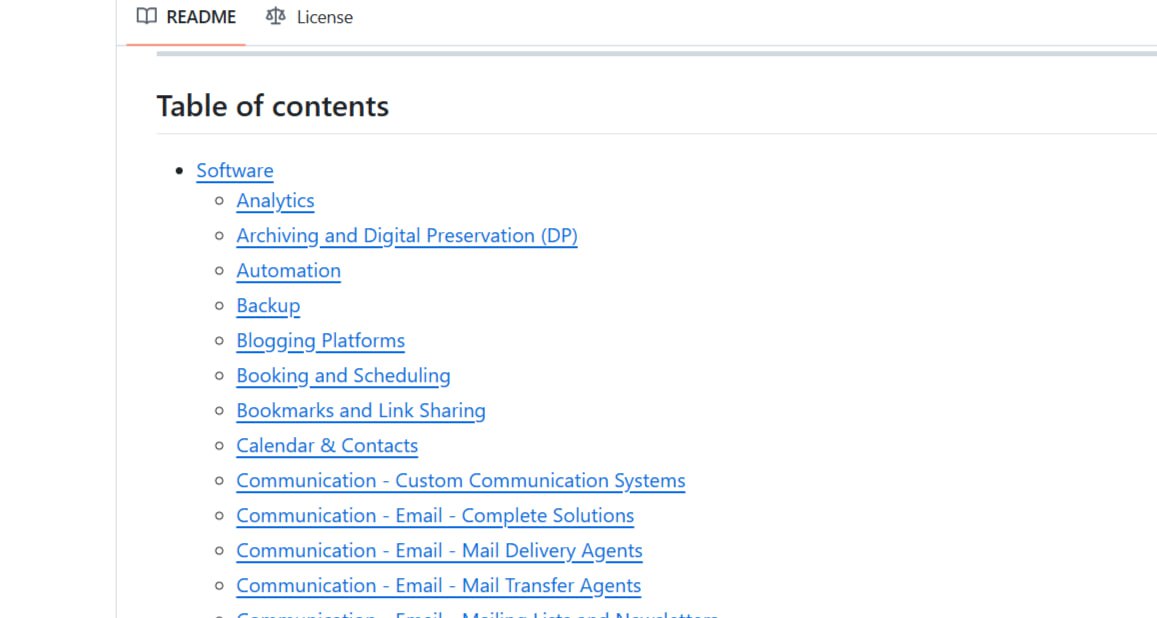Navigate to Blogging Platforms

tap(320, 341)
